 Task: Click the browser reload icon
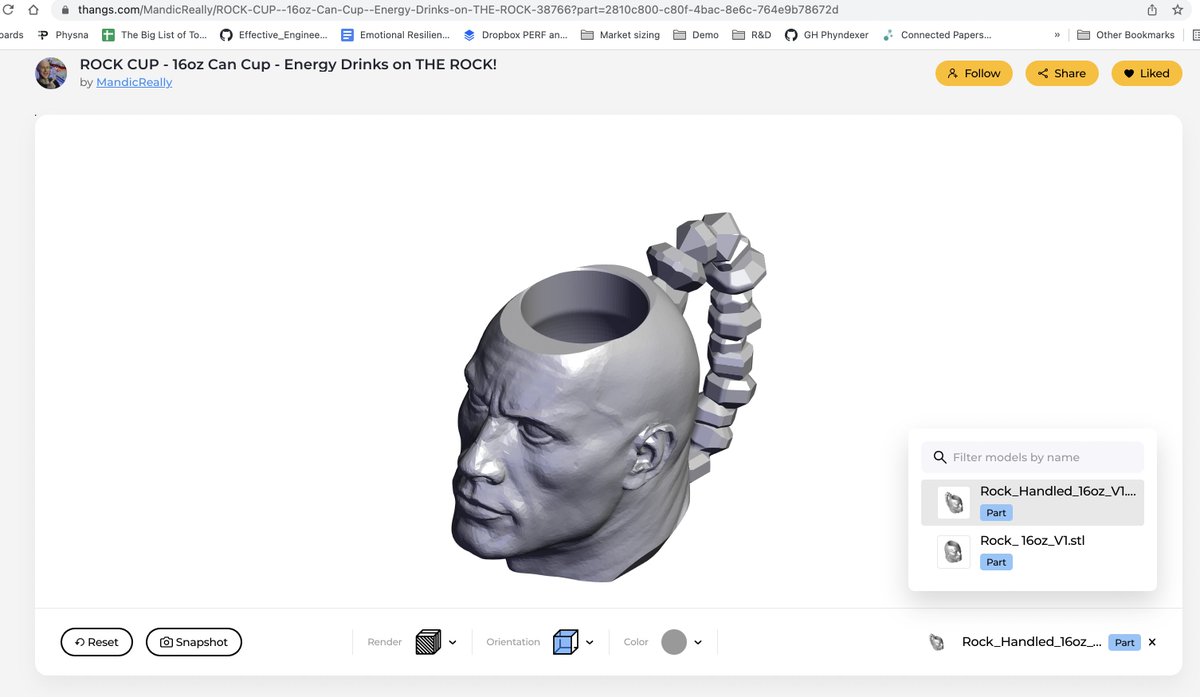point(8,10)
